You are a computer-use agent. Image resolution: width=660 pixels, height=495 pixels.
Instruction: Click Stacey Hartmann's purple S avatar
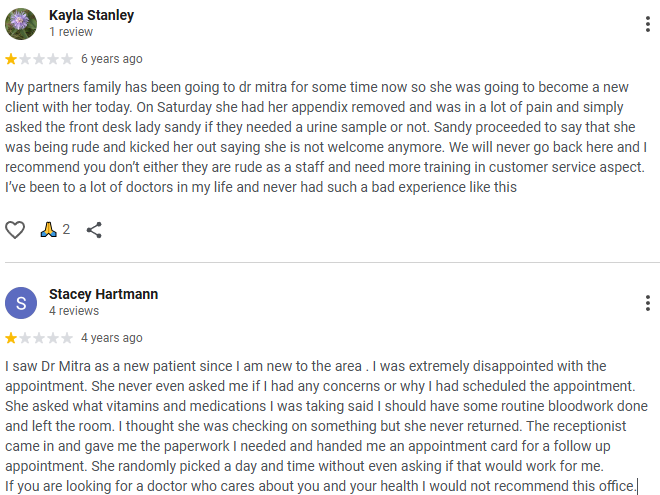(22, 302)
